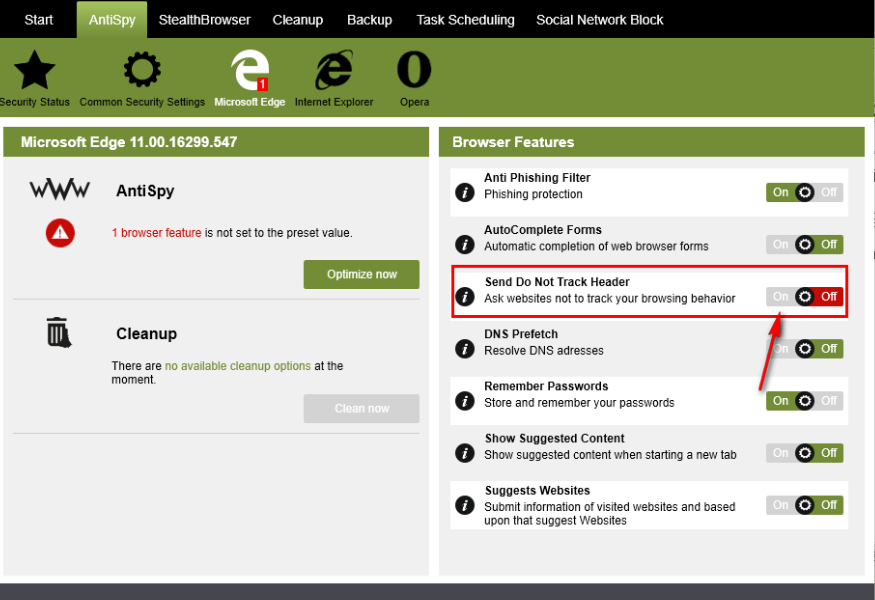875x600 pixels.
Task: Open Common Security Settings gear icon
Action: [x=142, y=70]
